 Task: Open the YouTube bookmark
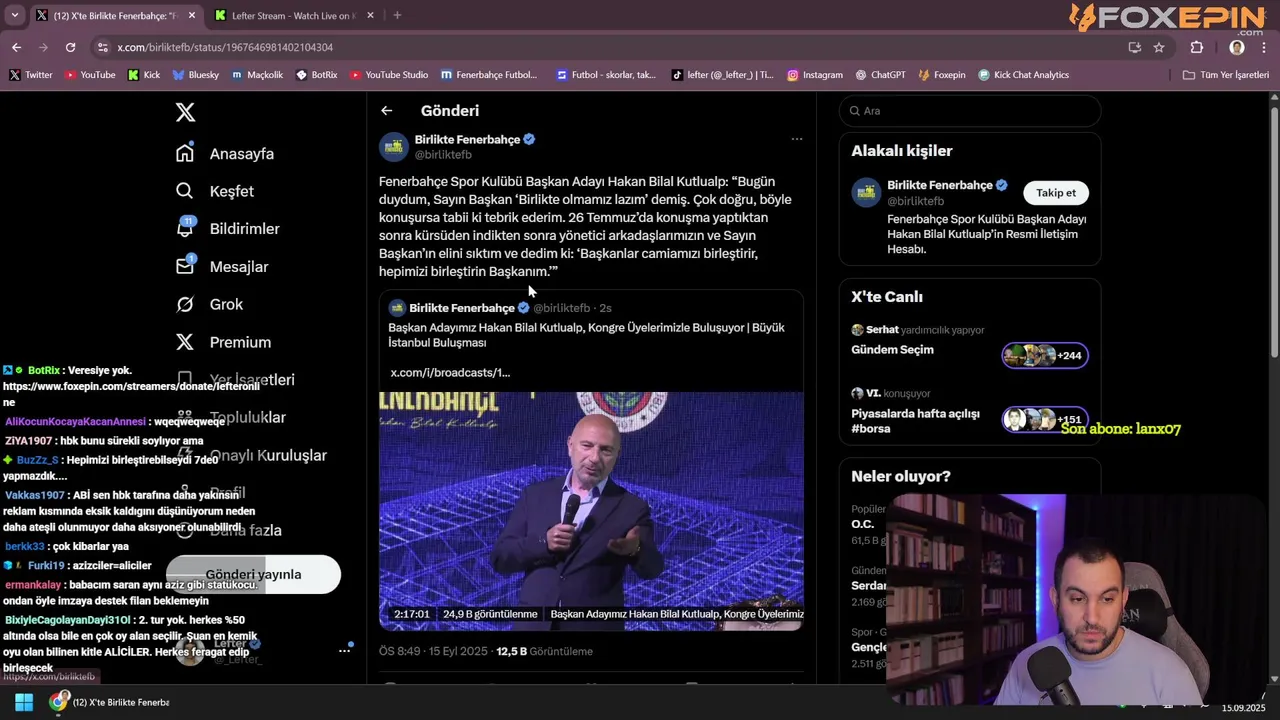[x=89, y=75]
